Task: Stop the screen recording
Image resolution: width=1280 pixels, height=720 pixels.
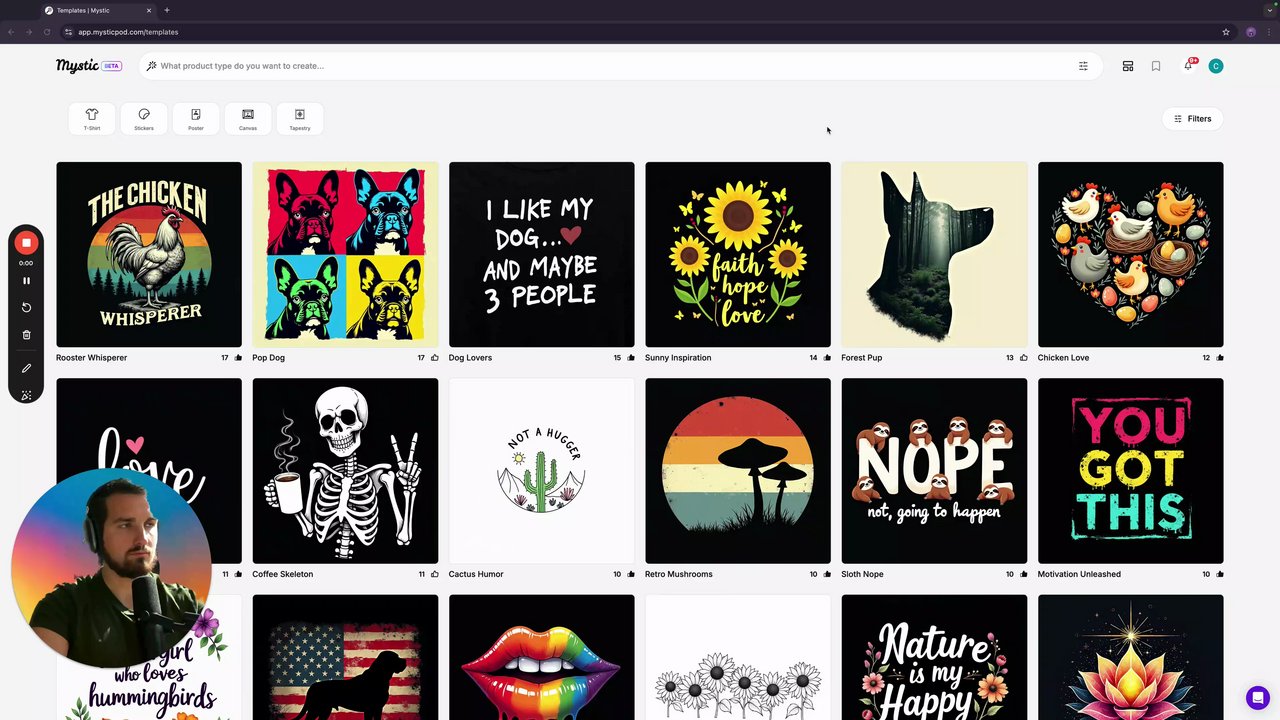Action: 26,243
